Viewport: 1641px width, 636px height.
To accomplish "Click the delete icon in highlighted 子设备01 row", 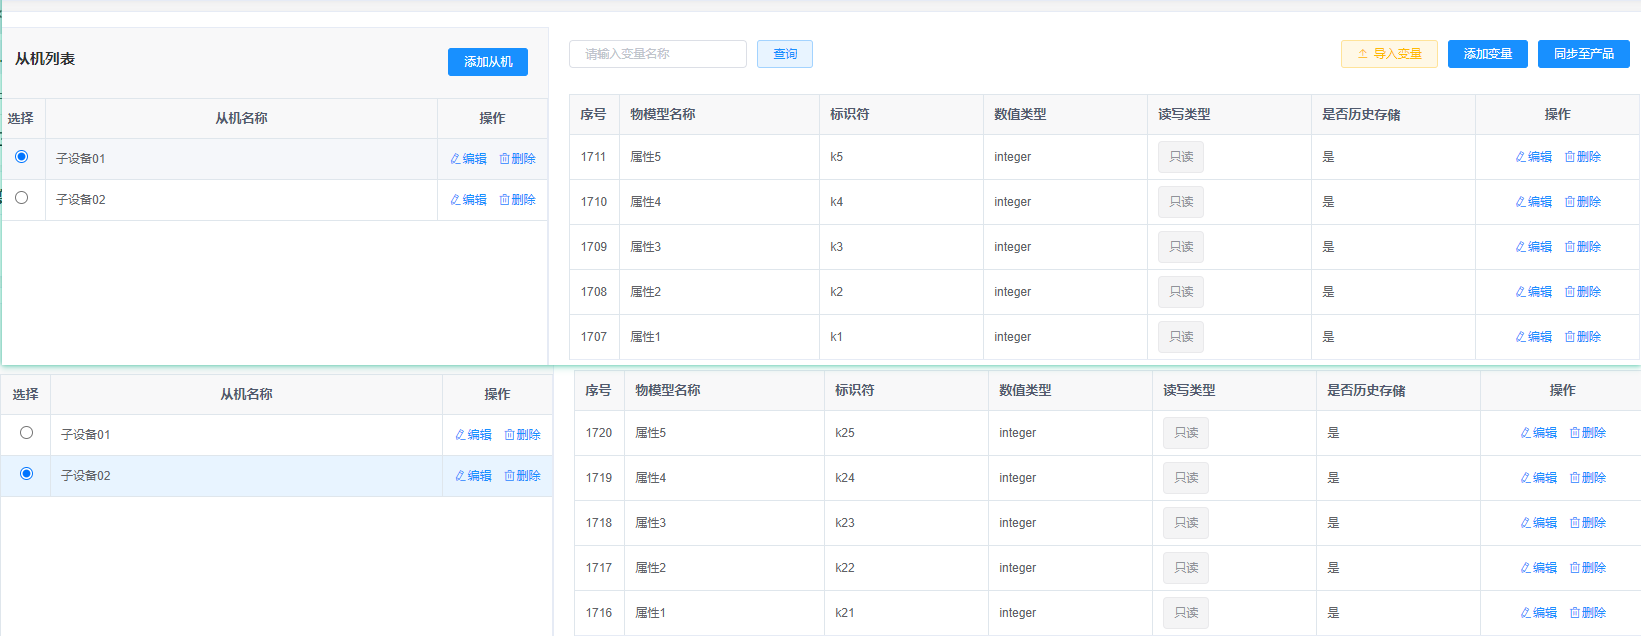I will pos(517,159).
